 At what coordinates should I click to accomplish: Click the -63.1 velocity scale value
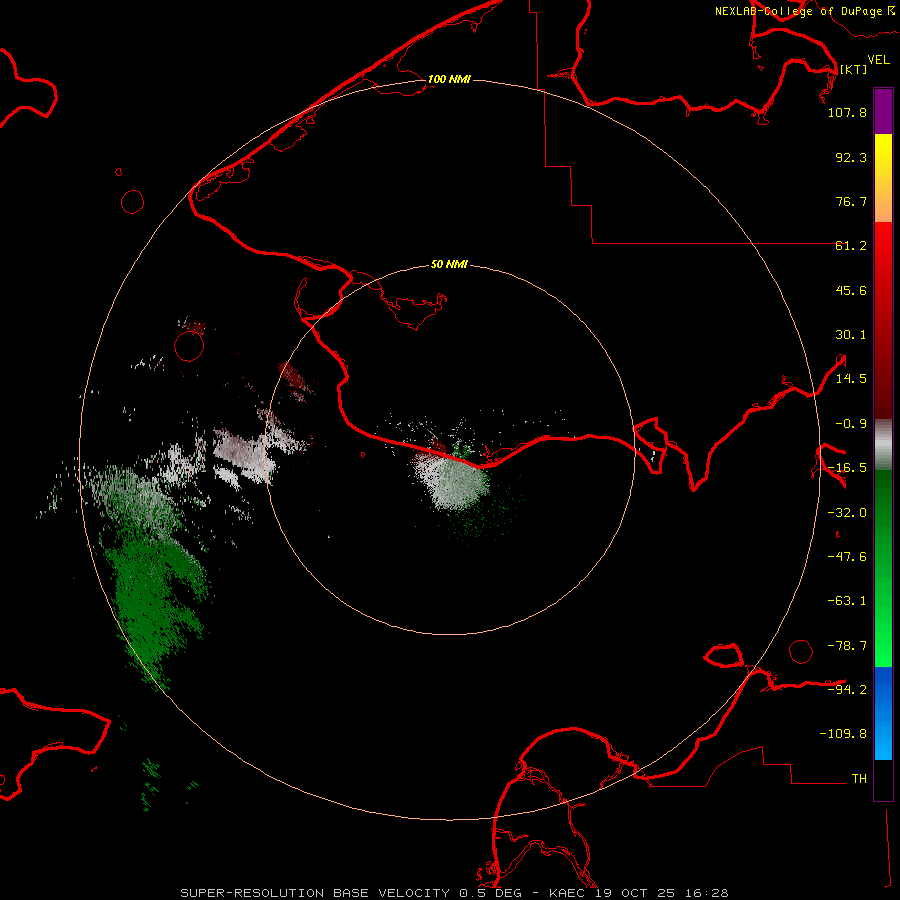[x=847, y=601]
